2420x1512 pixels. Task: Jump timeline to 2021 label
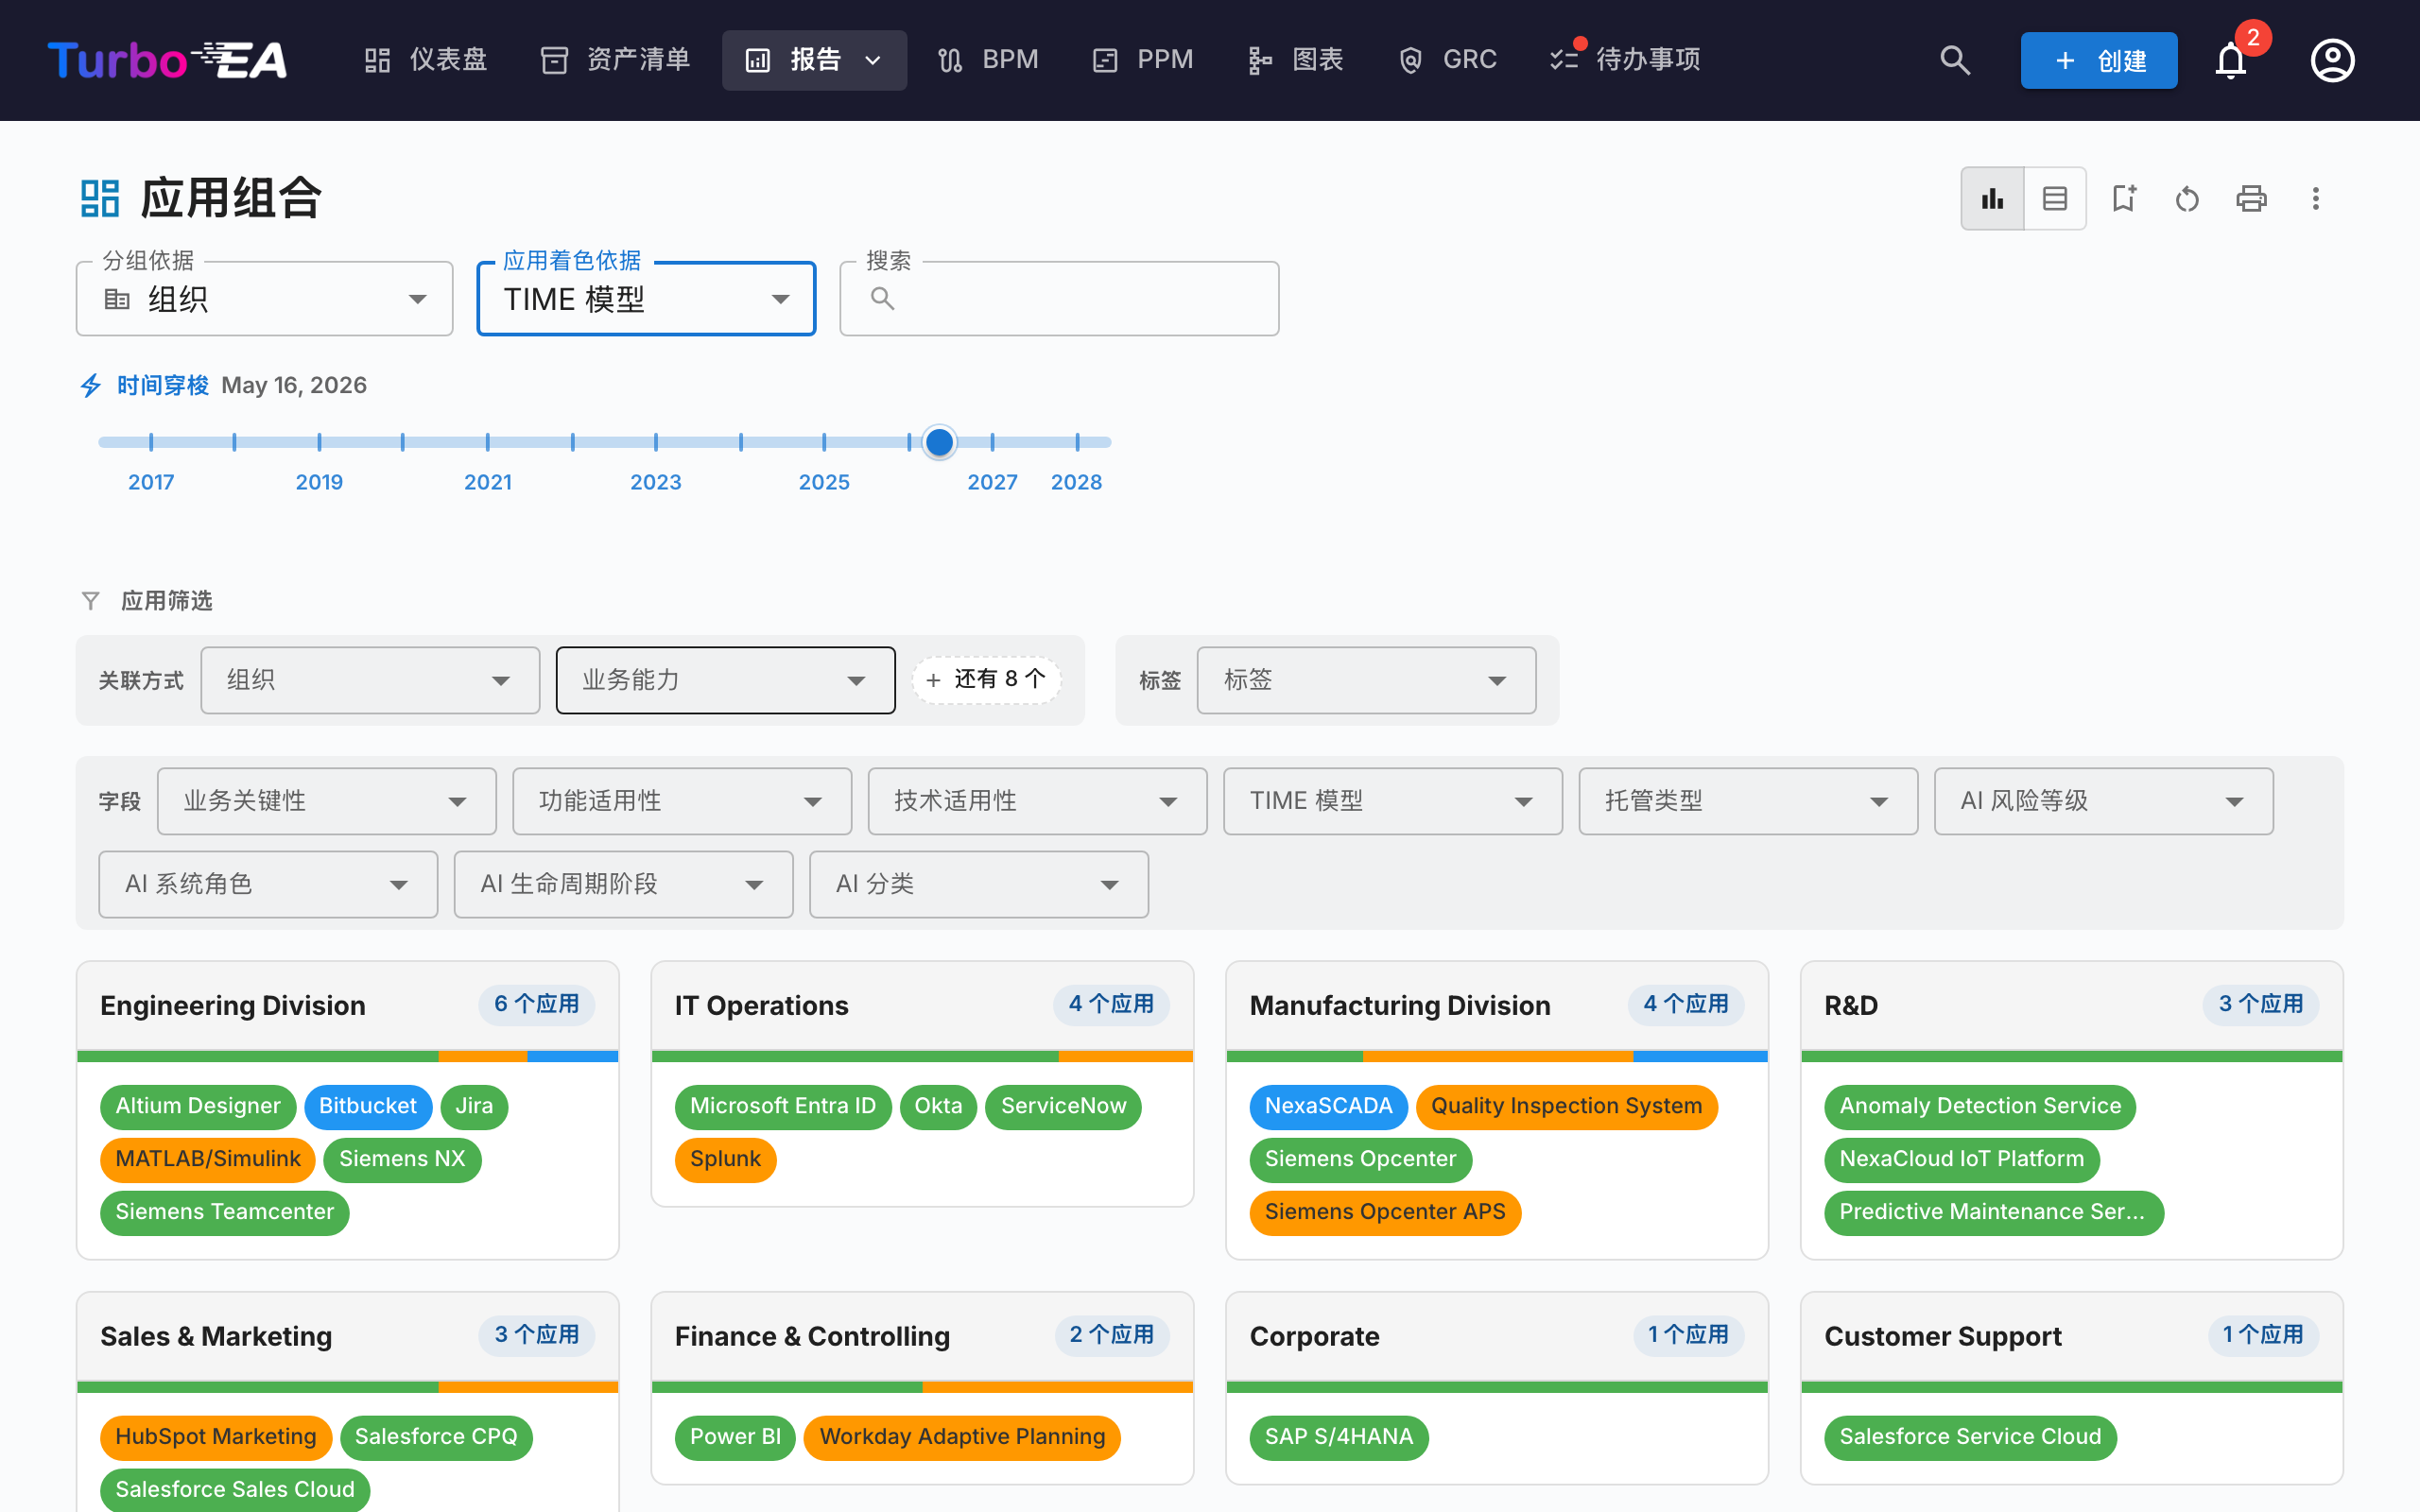(488, 482)
